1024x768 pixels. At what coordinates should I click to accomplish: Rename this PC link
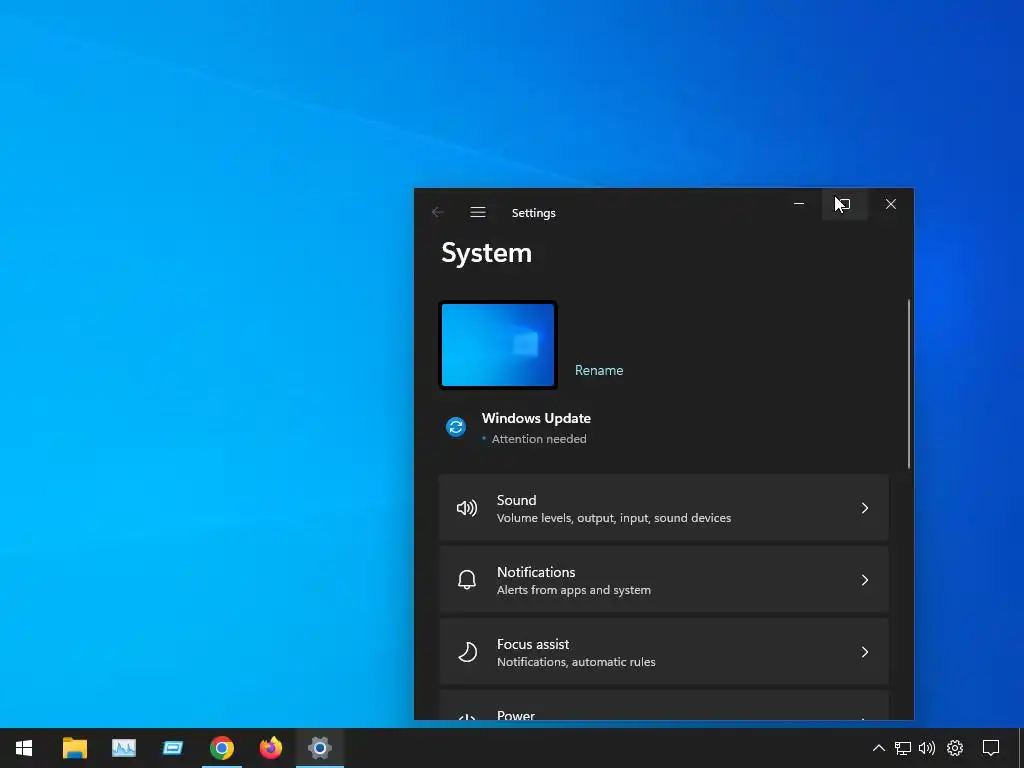(x=599, y=370)
